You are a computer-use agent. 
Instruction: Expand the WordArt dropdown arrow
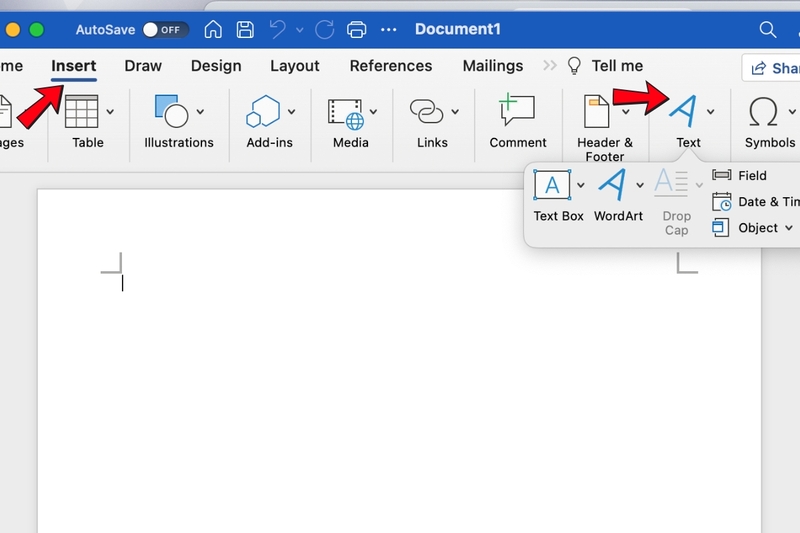coord(640,185)
